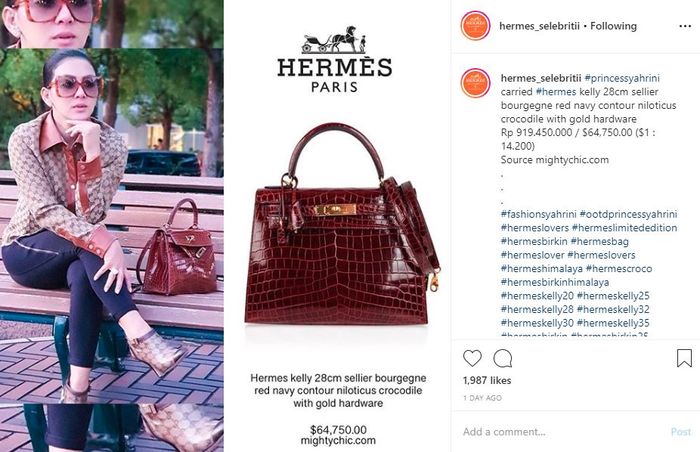The width and height of the screenshot is (700, 452).
Task: Save post with bookmark icon
Action: 684,358
